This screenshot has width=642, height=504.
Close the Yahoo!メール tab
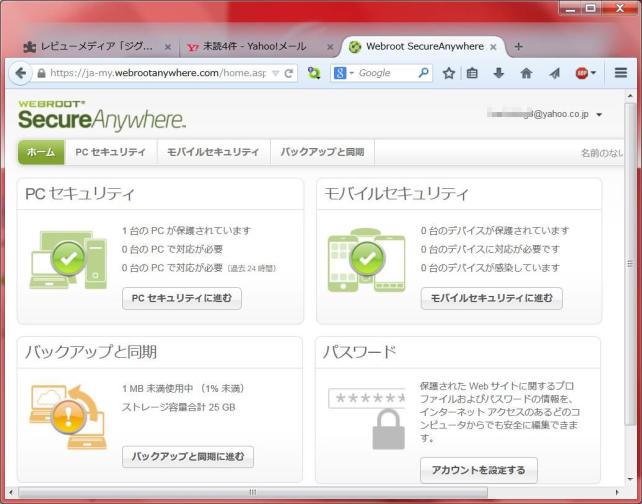tap(330, 47)
